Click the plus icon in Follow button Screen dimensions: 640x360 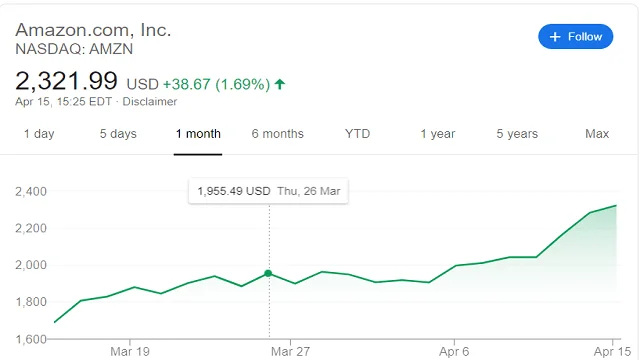(555, 37)
